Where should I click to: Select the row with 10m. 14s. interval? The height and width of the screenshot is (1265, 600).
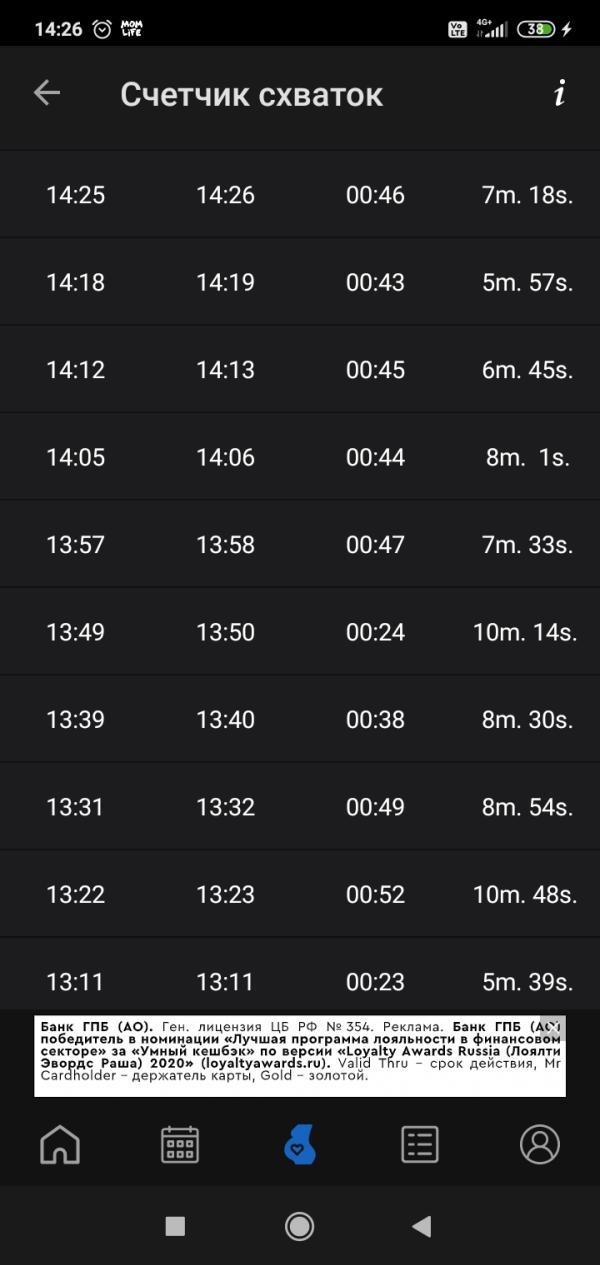click(300, 632)
